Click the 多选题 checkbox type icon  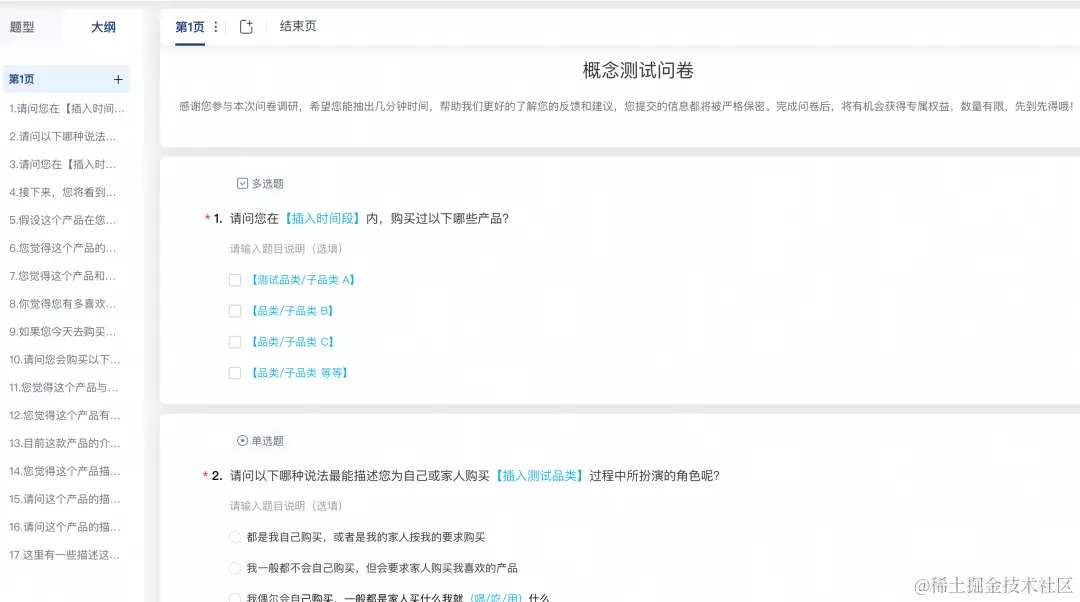tap(242, 183)
